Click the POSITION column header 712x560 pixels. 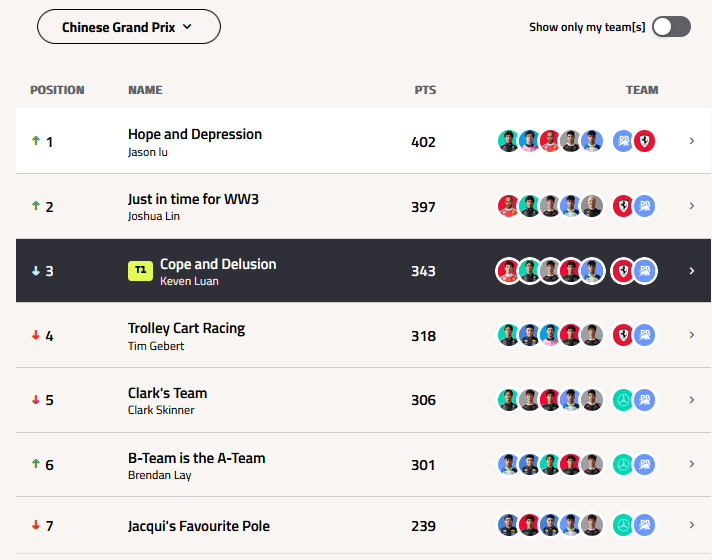tap(57, 90)
